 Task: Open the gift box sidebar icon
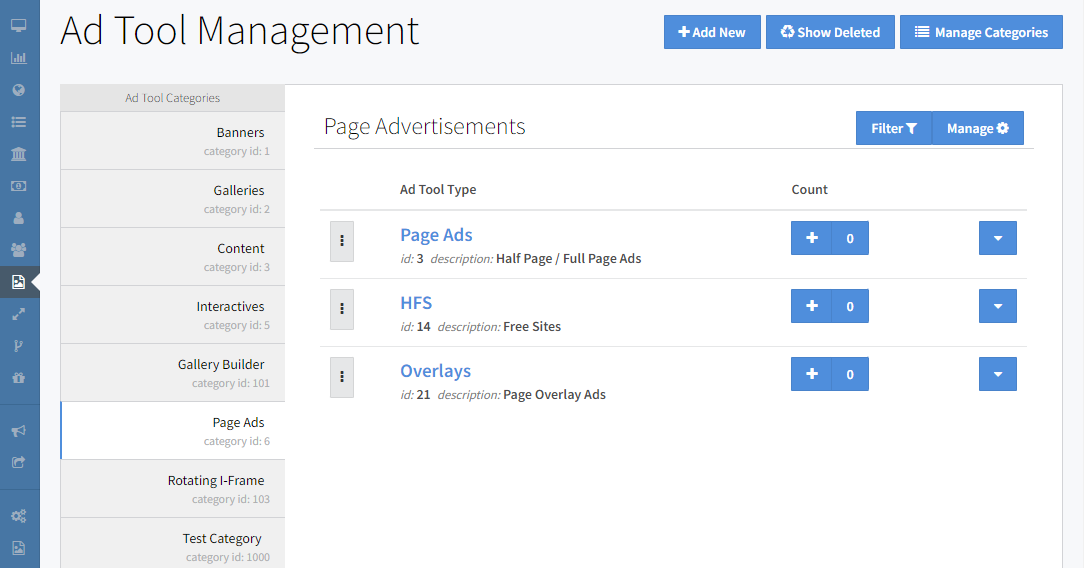18,378
